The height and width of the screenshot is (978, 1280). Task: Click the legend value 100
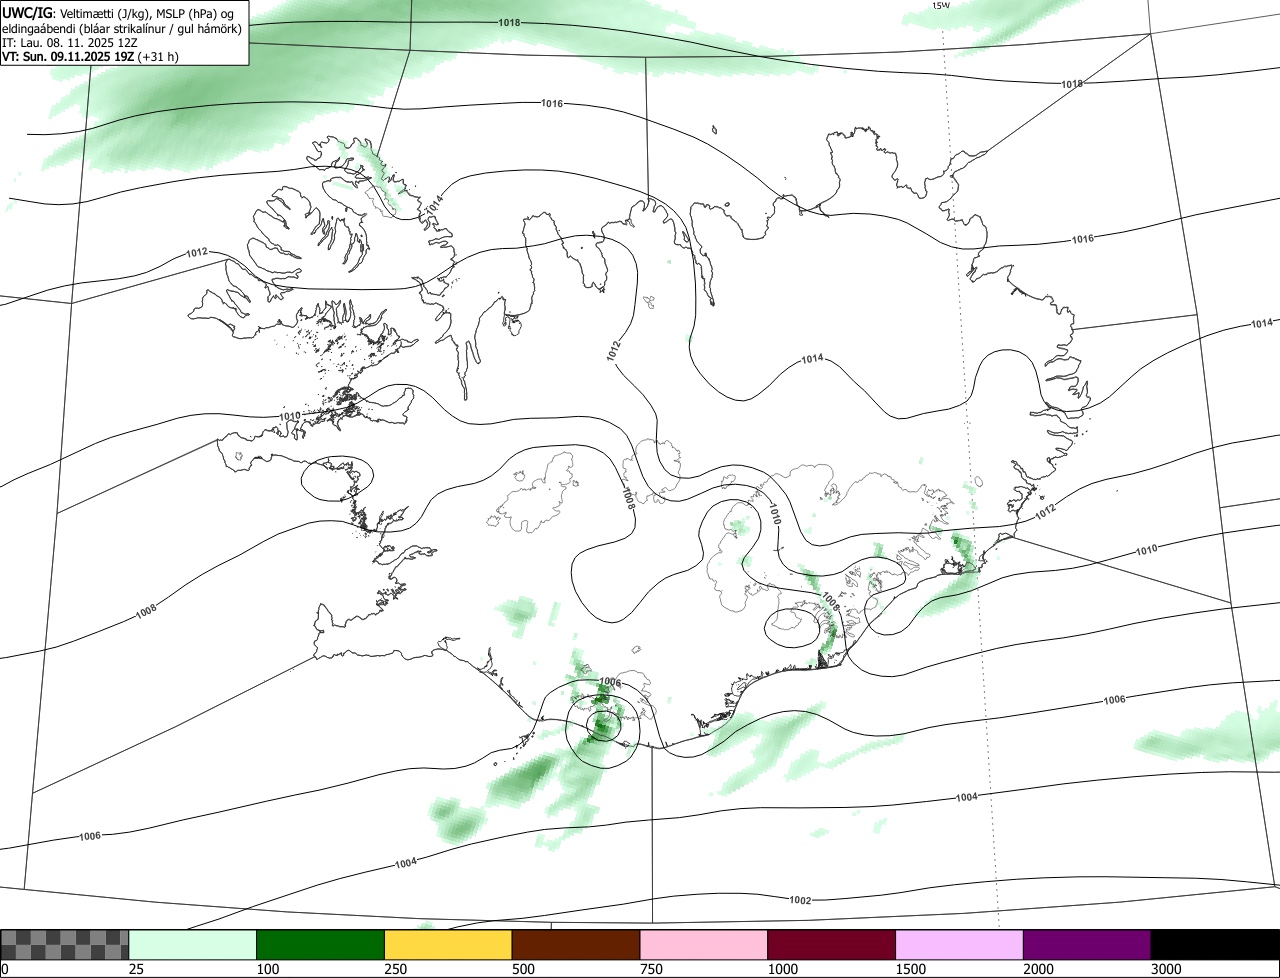268,969
